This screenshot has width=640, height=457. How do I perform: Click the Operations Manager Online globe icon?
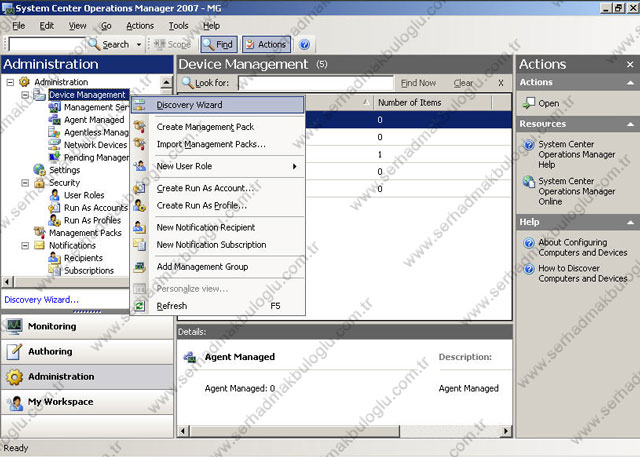click(529, 182)
